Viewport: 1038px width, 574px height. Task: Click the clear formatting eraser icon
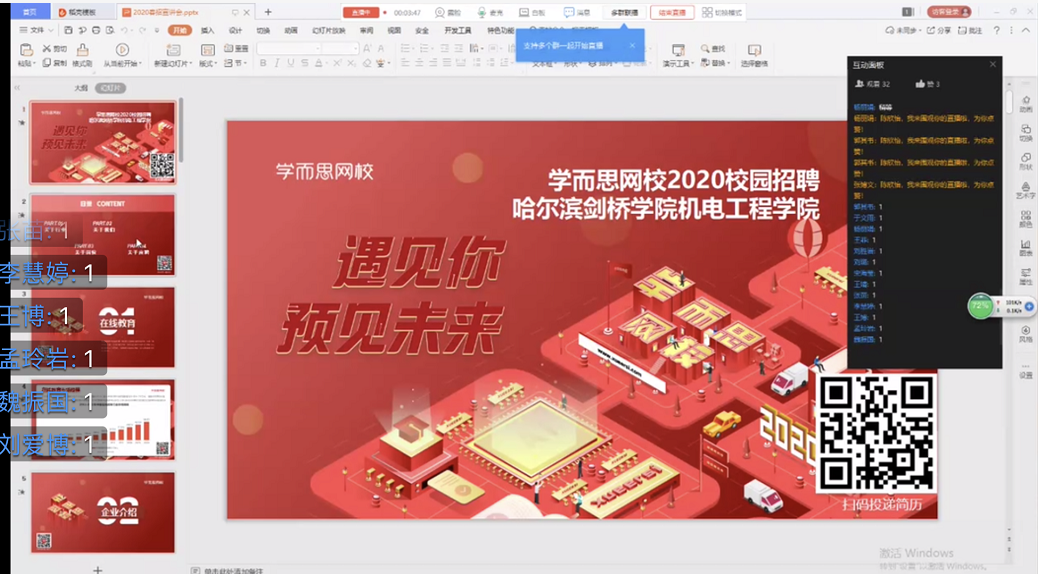pyautogui.click(x=367, y=64)
